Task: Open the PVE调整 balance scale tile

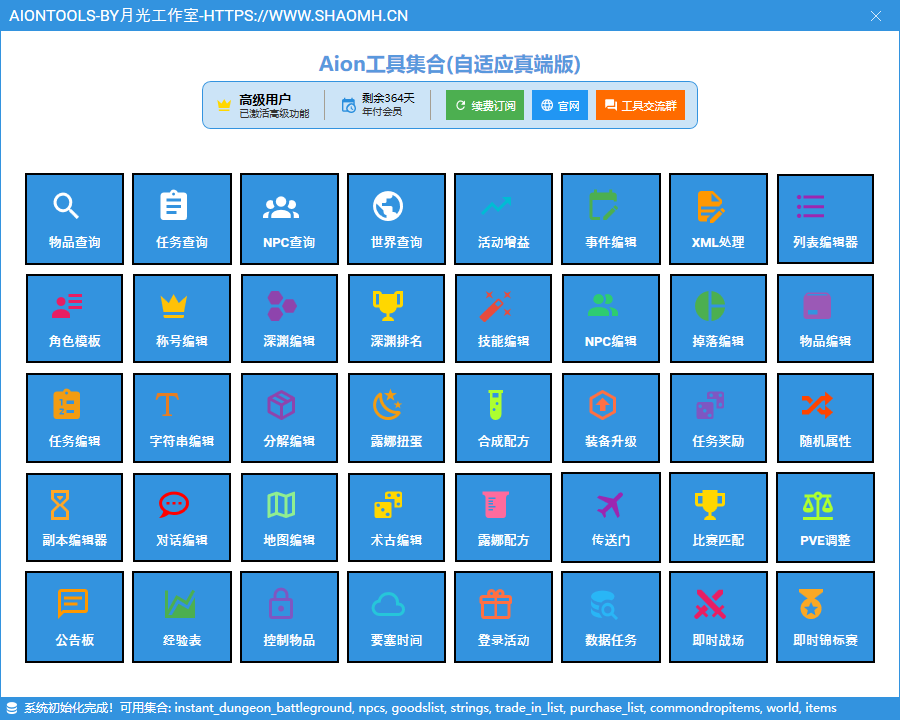Action: (x=825, y=517)
